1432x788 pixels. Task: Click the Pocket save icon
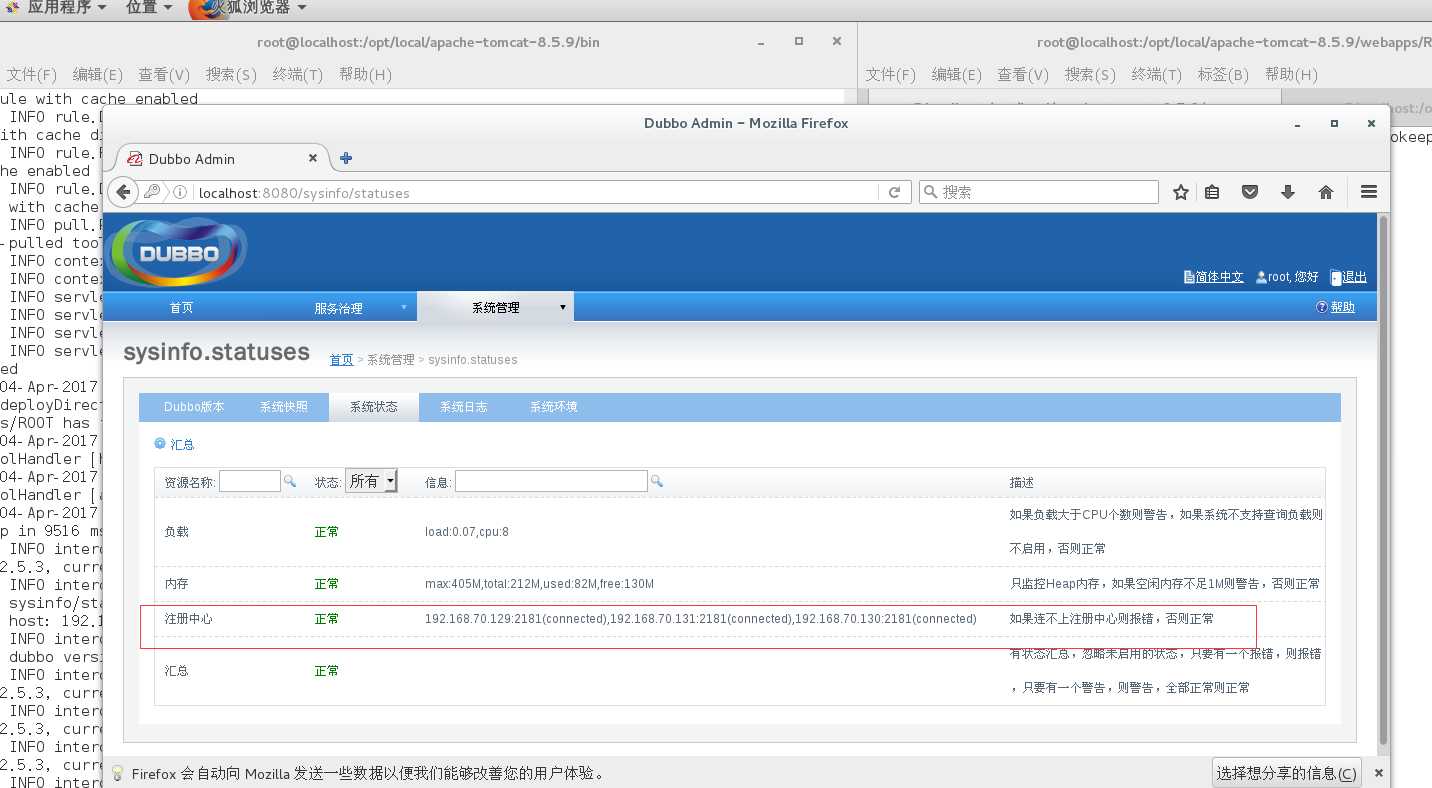click(x=1249, y=192)
